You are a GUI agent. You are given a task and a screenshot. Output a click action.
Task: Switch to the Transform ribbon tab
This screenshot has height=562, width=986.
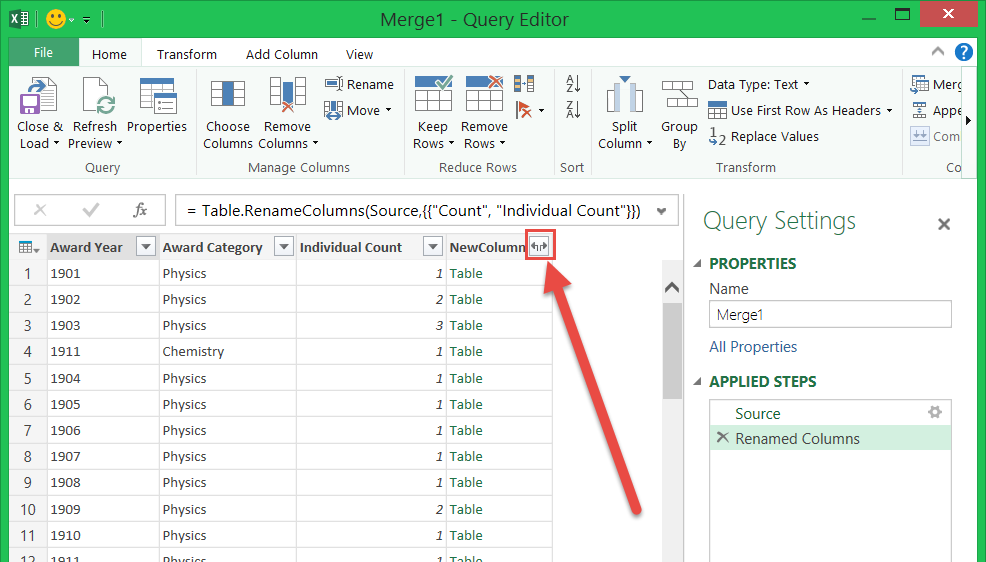[x=186, y=54]
